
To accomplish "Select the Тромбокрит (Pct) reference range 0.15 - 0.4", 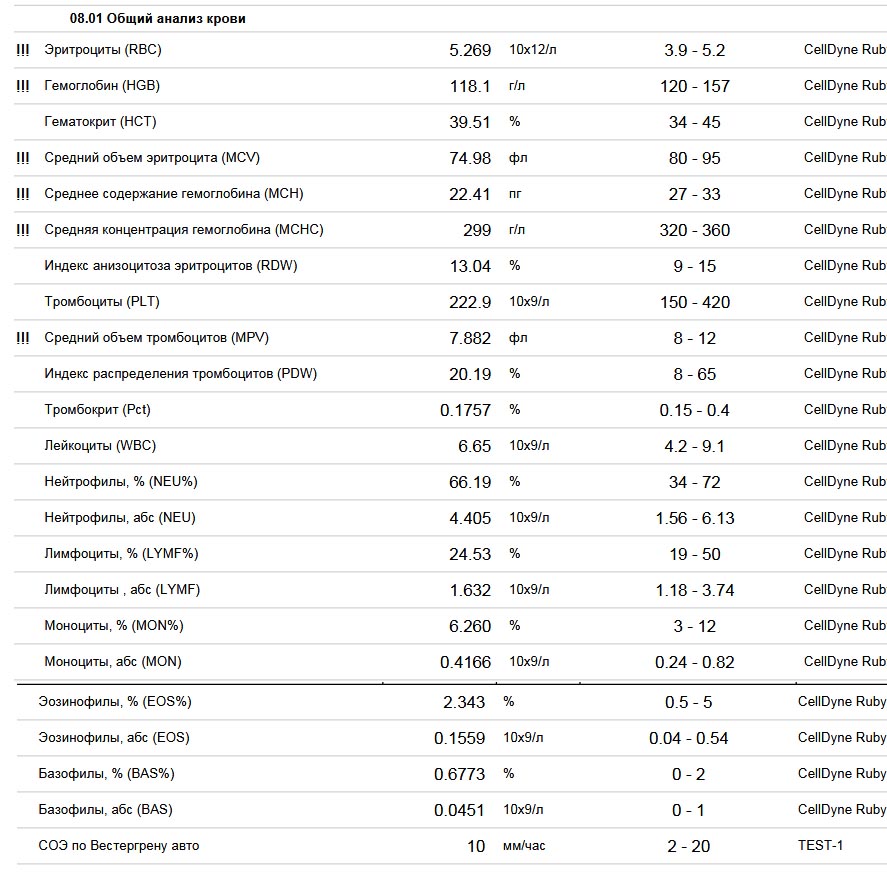I will (694, 410).
